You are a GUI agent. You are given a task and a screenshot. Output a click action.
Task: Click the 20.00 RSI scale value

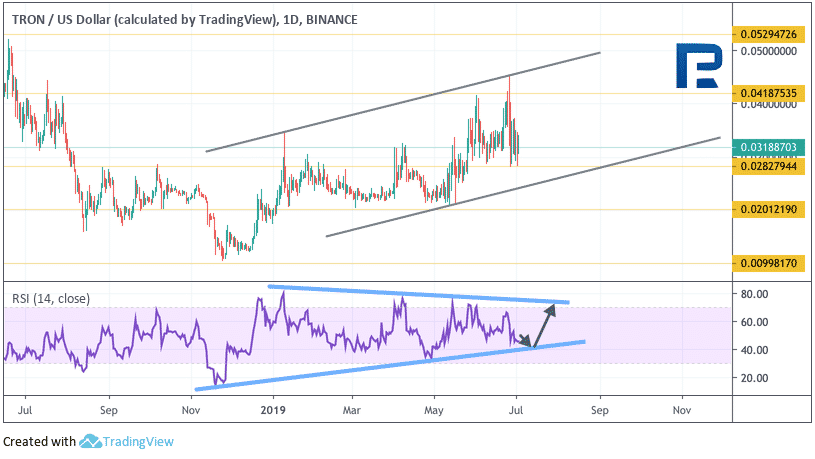coord(754,378)
